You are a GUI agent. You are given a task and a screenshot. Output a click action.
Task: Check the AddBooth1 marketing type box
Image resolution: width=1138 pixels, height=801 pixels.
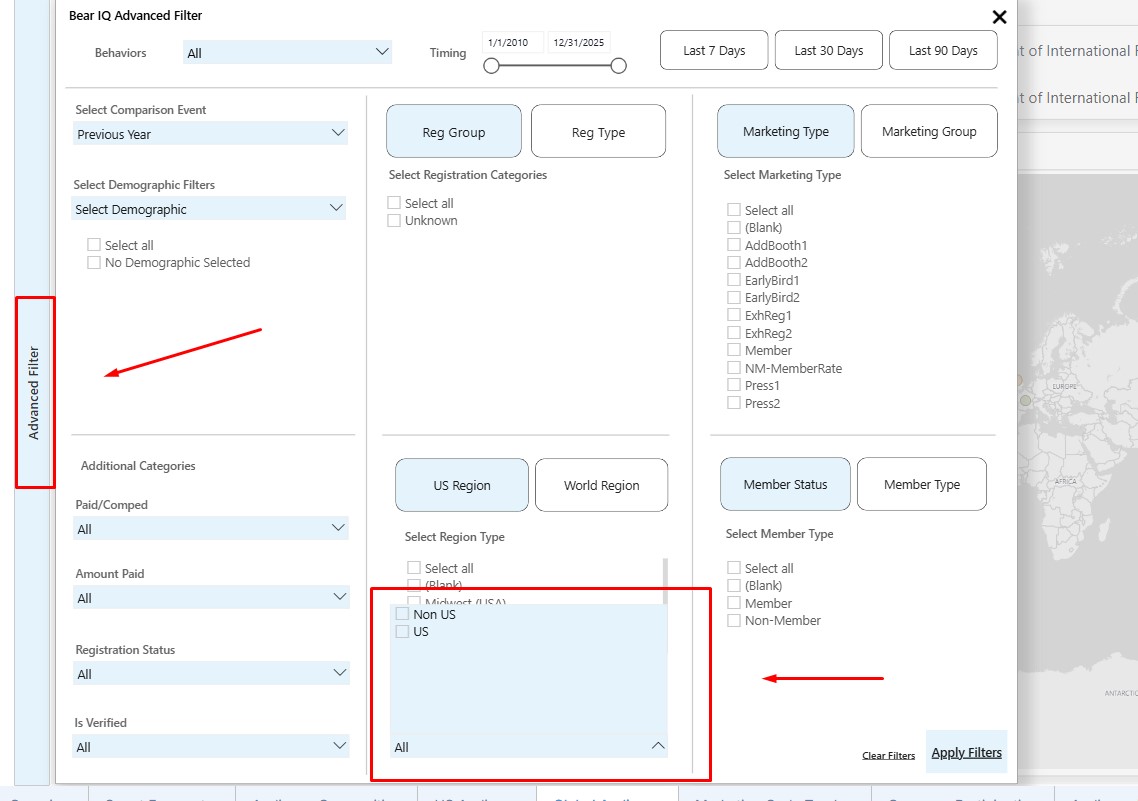click(x=734, y=245)
